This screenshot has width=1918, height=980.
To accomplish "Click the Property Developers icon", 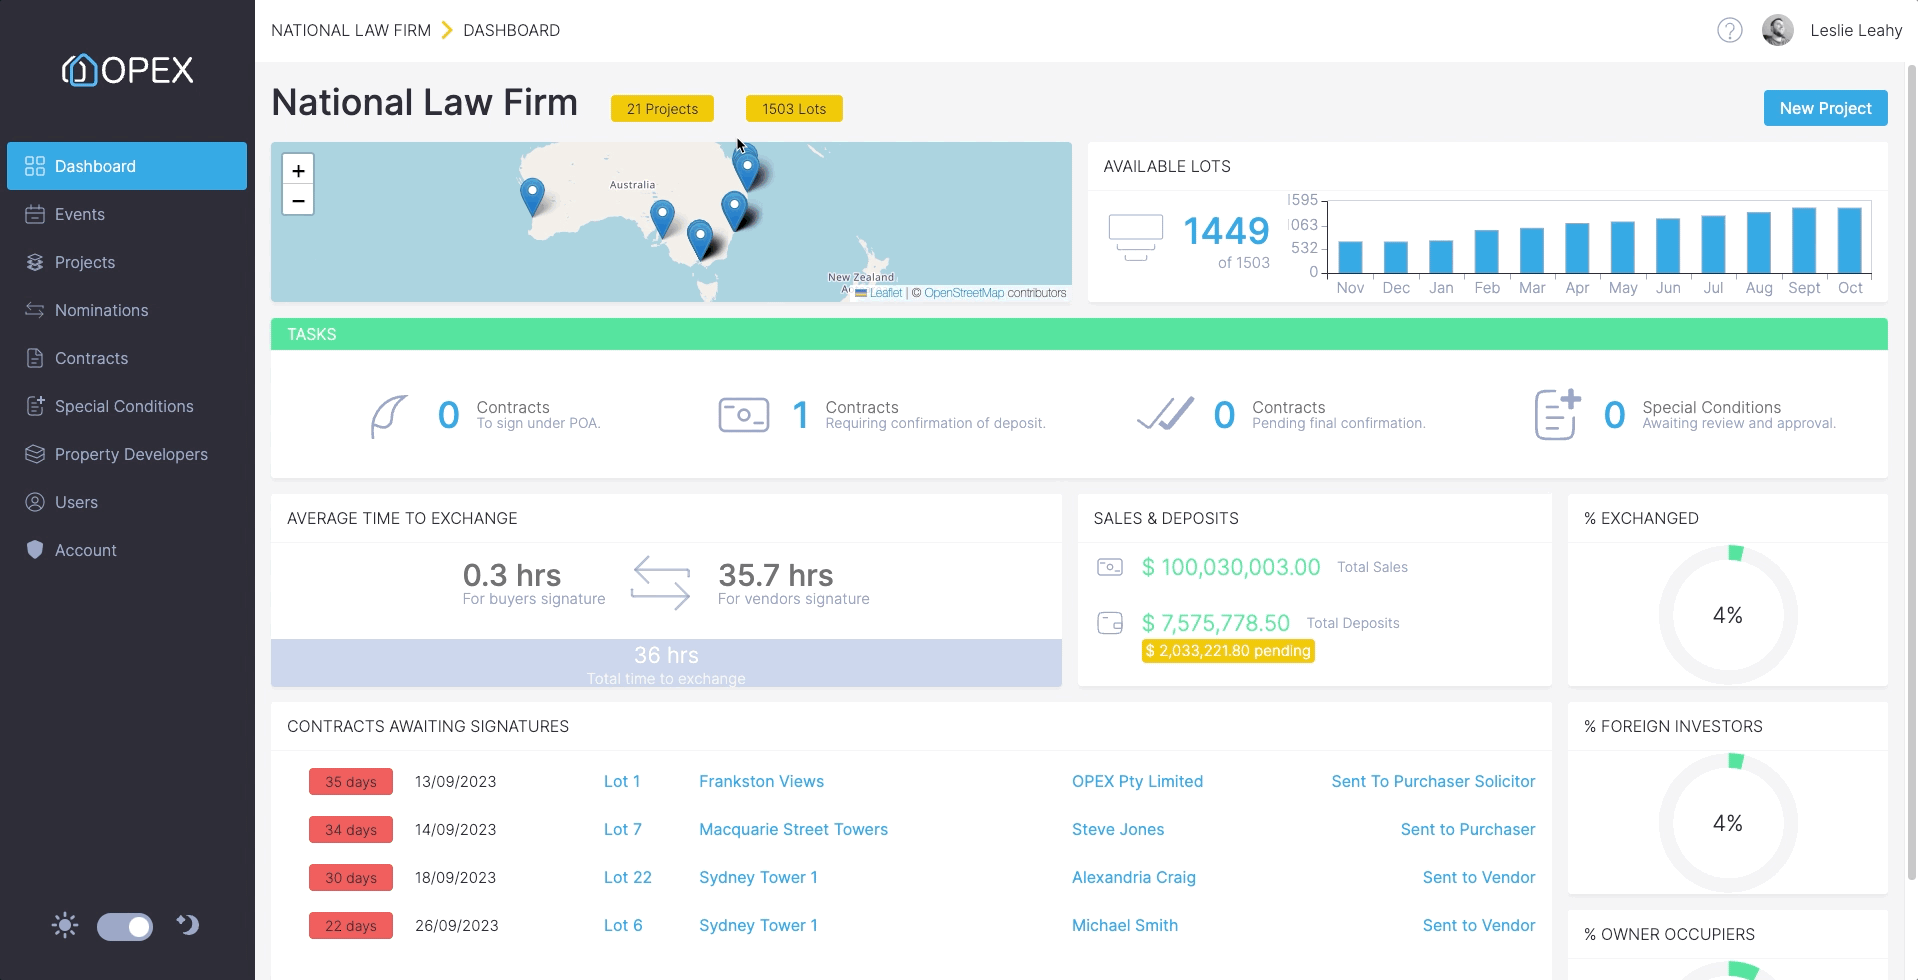I will [x=35, y=454].
